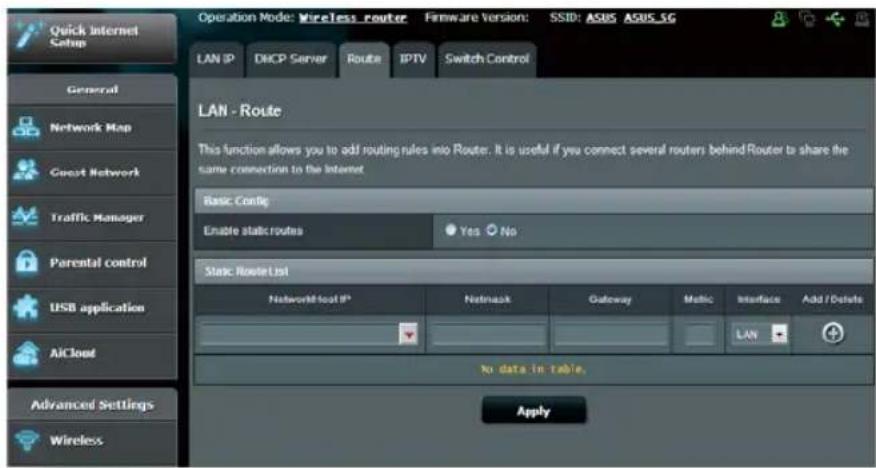This screenshot has height=468, width=876.
Task: Click the Guest Network people icon
Action: [x=26, y=171]
